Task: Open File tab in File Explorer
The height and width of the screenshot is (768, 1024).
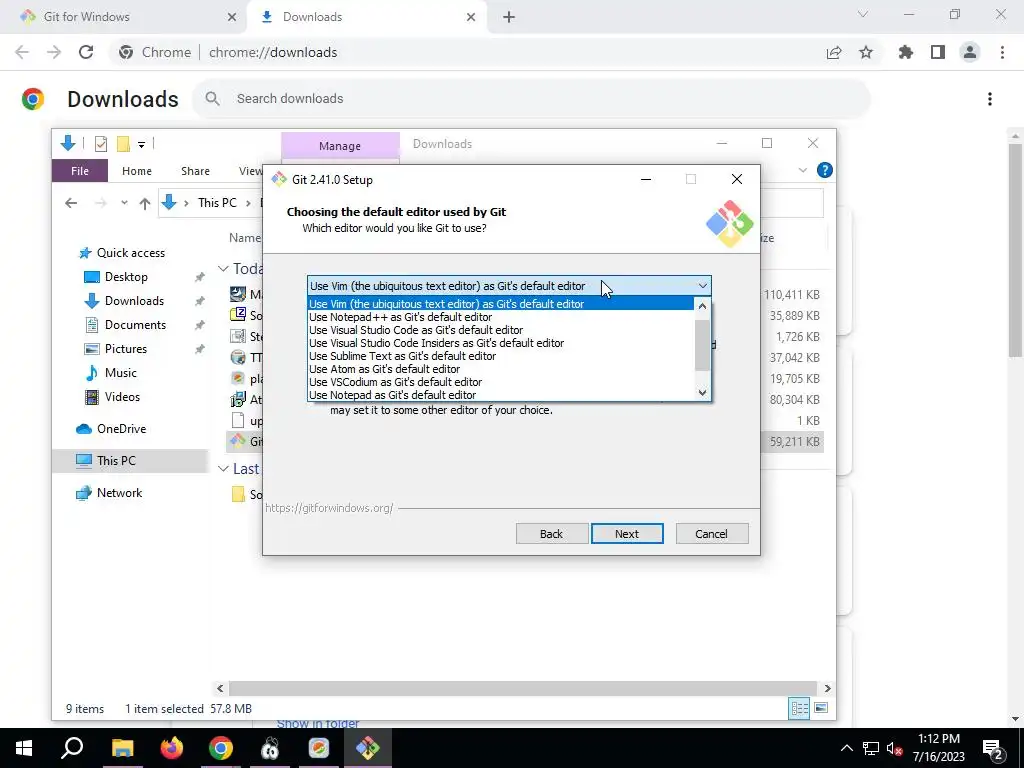Action: point(80,171)
